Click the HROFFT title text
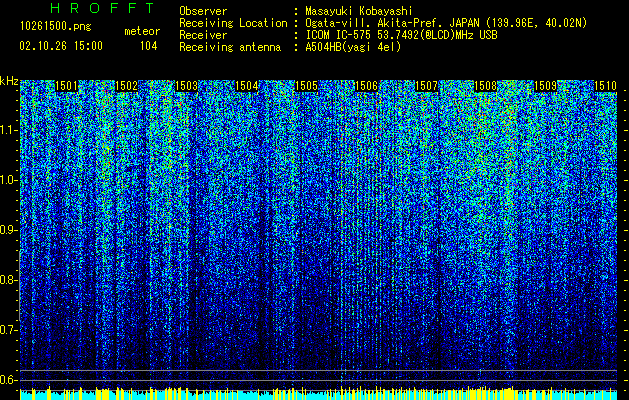Viewport: 629px width, 400px height. [x=102, y=8]
